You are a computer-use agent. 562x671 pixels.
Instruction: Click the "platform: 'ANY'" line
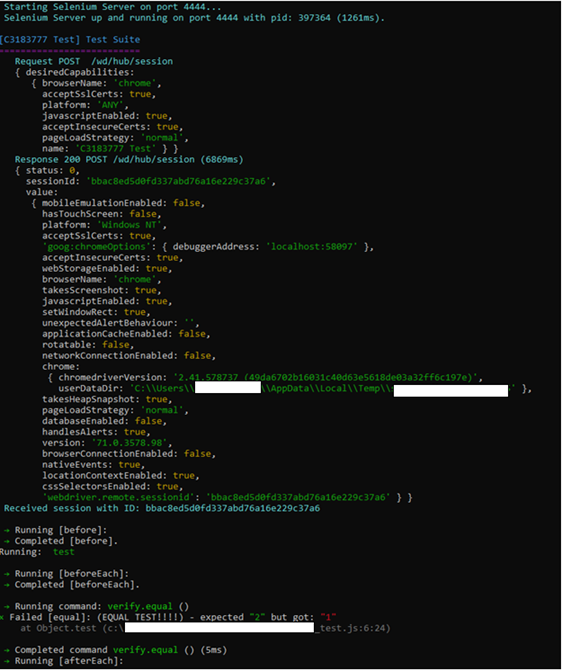pos(85,105)
